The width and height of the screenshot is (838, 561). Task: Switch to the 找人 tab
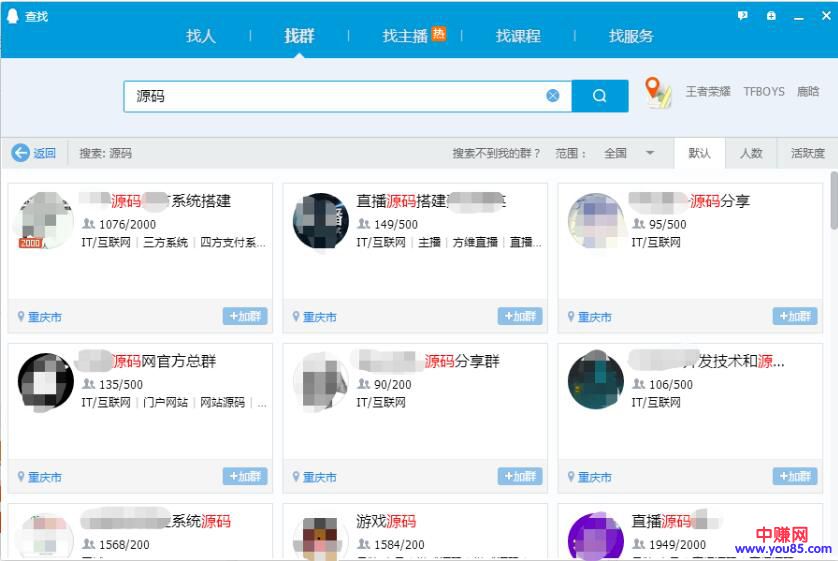point(201,36)
